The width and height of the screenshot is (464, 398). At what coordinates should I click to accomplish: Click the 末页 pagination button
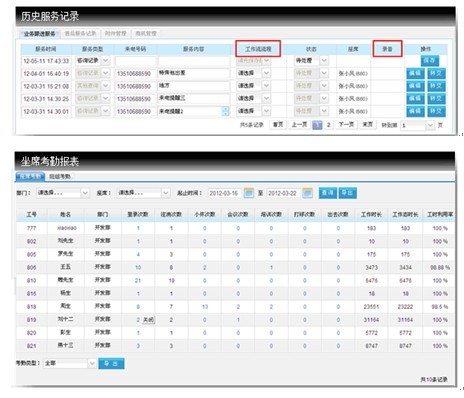368,125
